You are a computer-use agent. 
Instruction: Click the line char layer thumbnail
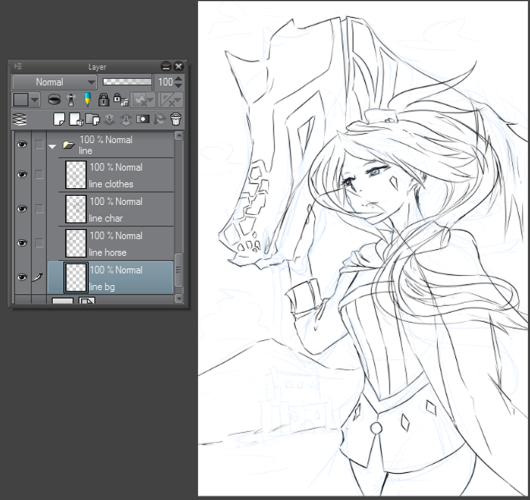(x=76, y=209)
